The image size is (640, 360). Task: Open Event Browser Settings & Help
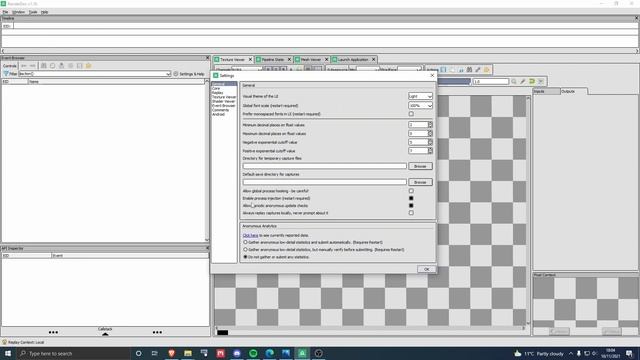[189, 74]
